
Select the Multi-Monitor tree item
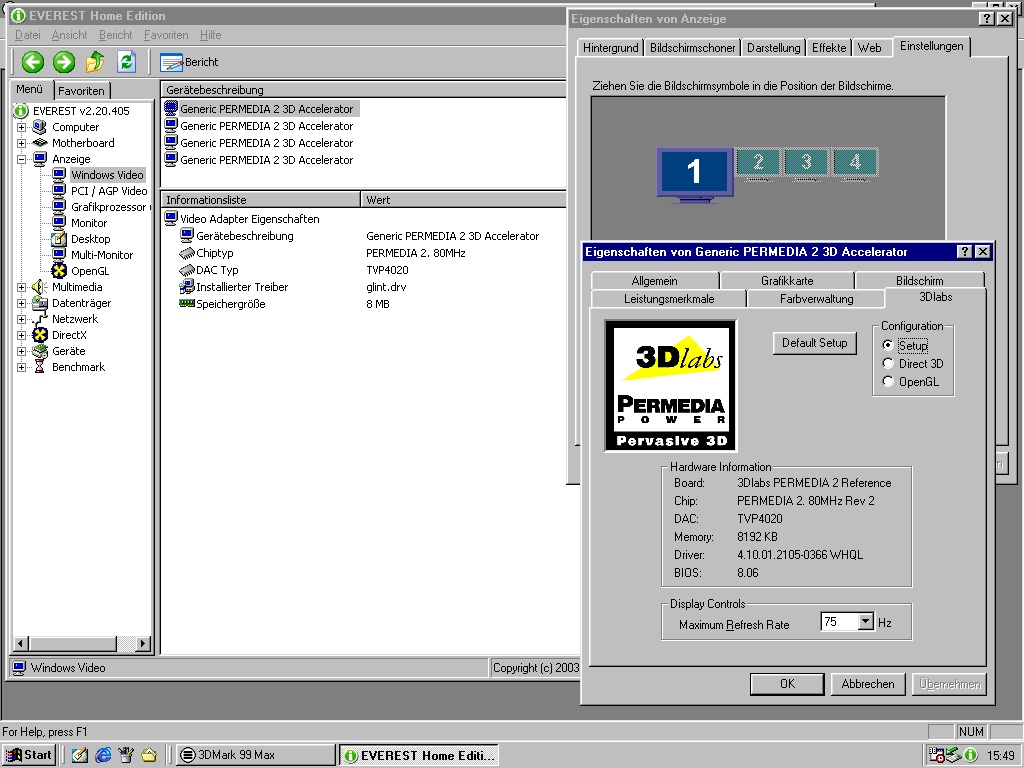tap(102, 255)
